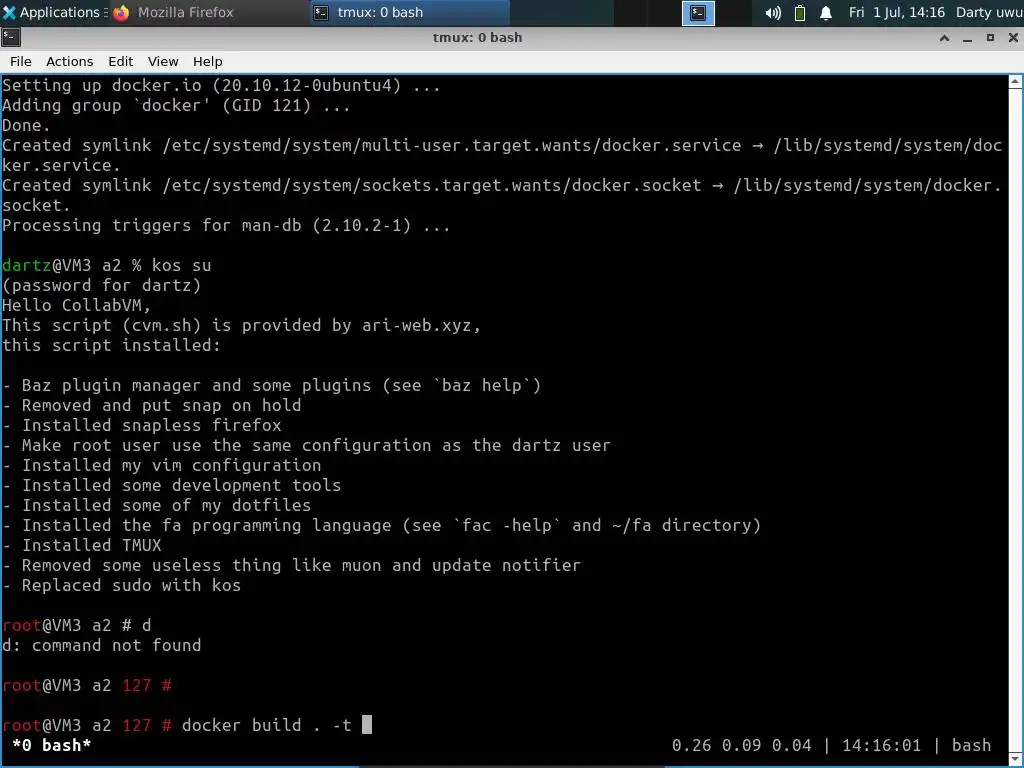
Task: Close the tmux terminal window
Action: pyautogui.click(x=1013, y=38)
